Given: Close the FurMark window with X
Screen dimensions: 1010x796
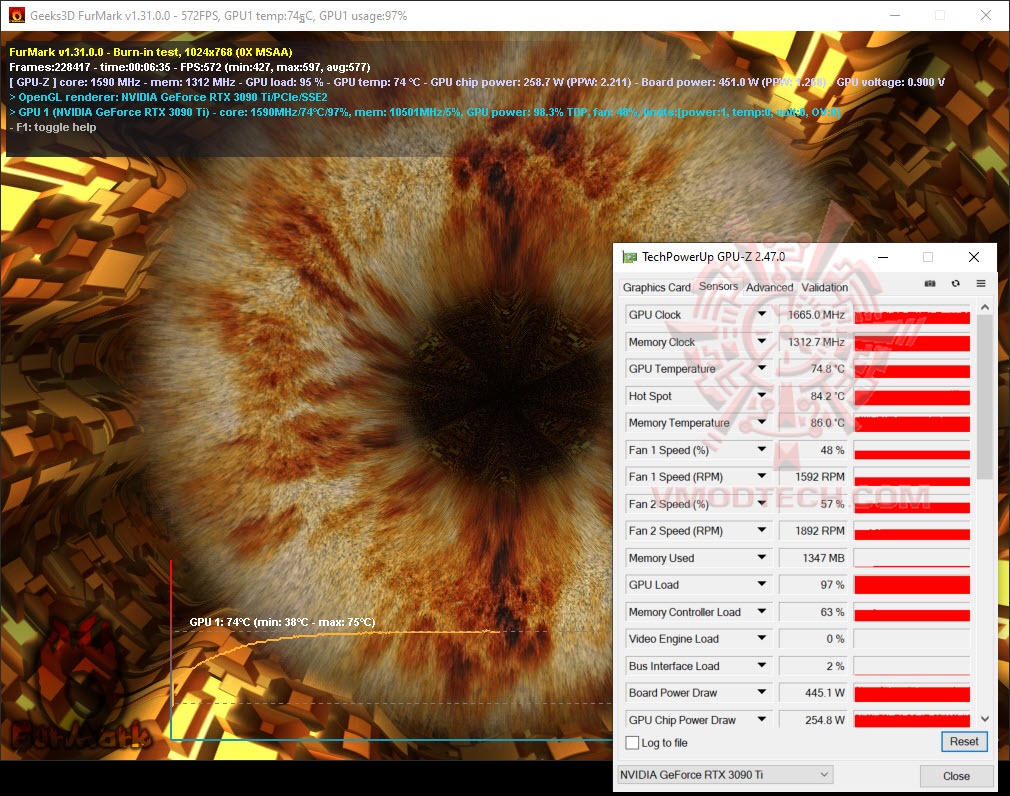Looking at the screenshot, I should click(986, 15).
